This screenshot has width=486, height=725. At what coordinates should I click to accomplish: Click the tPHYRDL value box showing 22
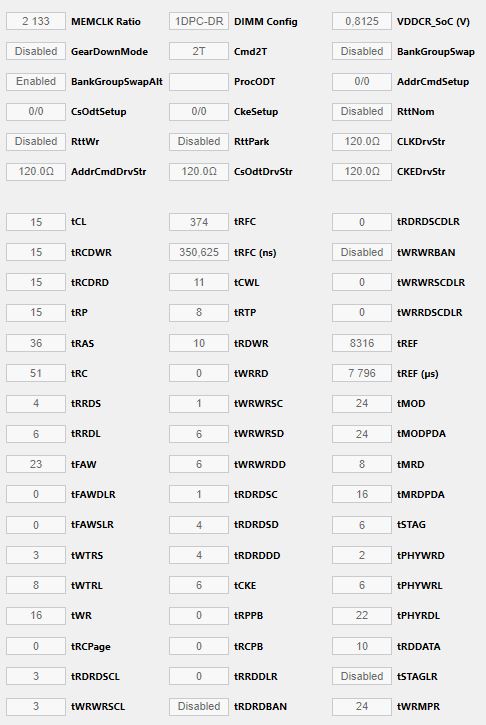tap(362, 615)
